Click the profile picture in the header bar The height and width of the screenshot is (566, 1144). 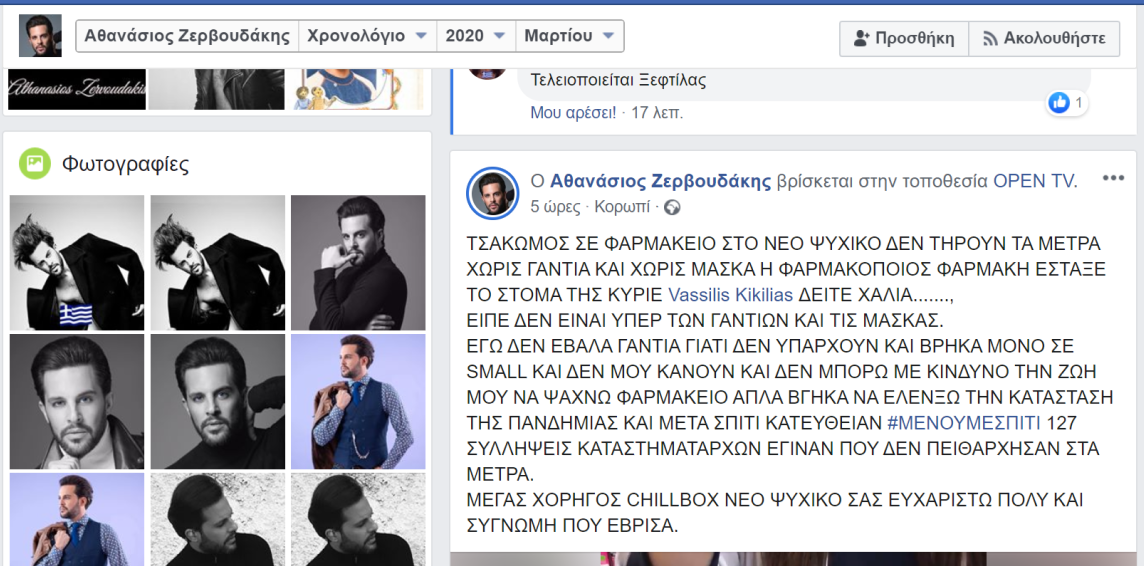(40, 36)
